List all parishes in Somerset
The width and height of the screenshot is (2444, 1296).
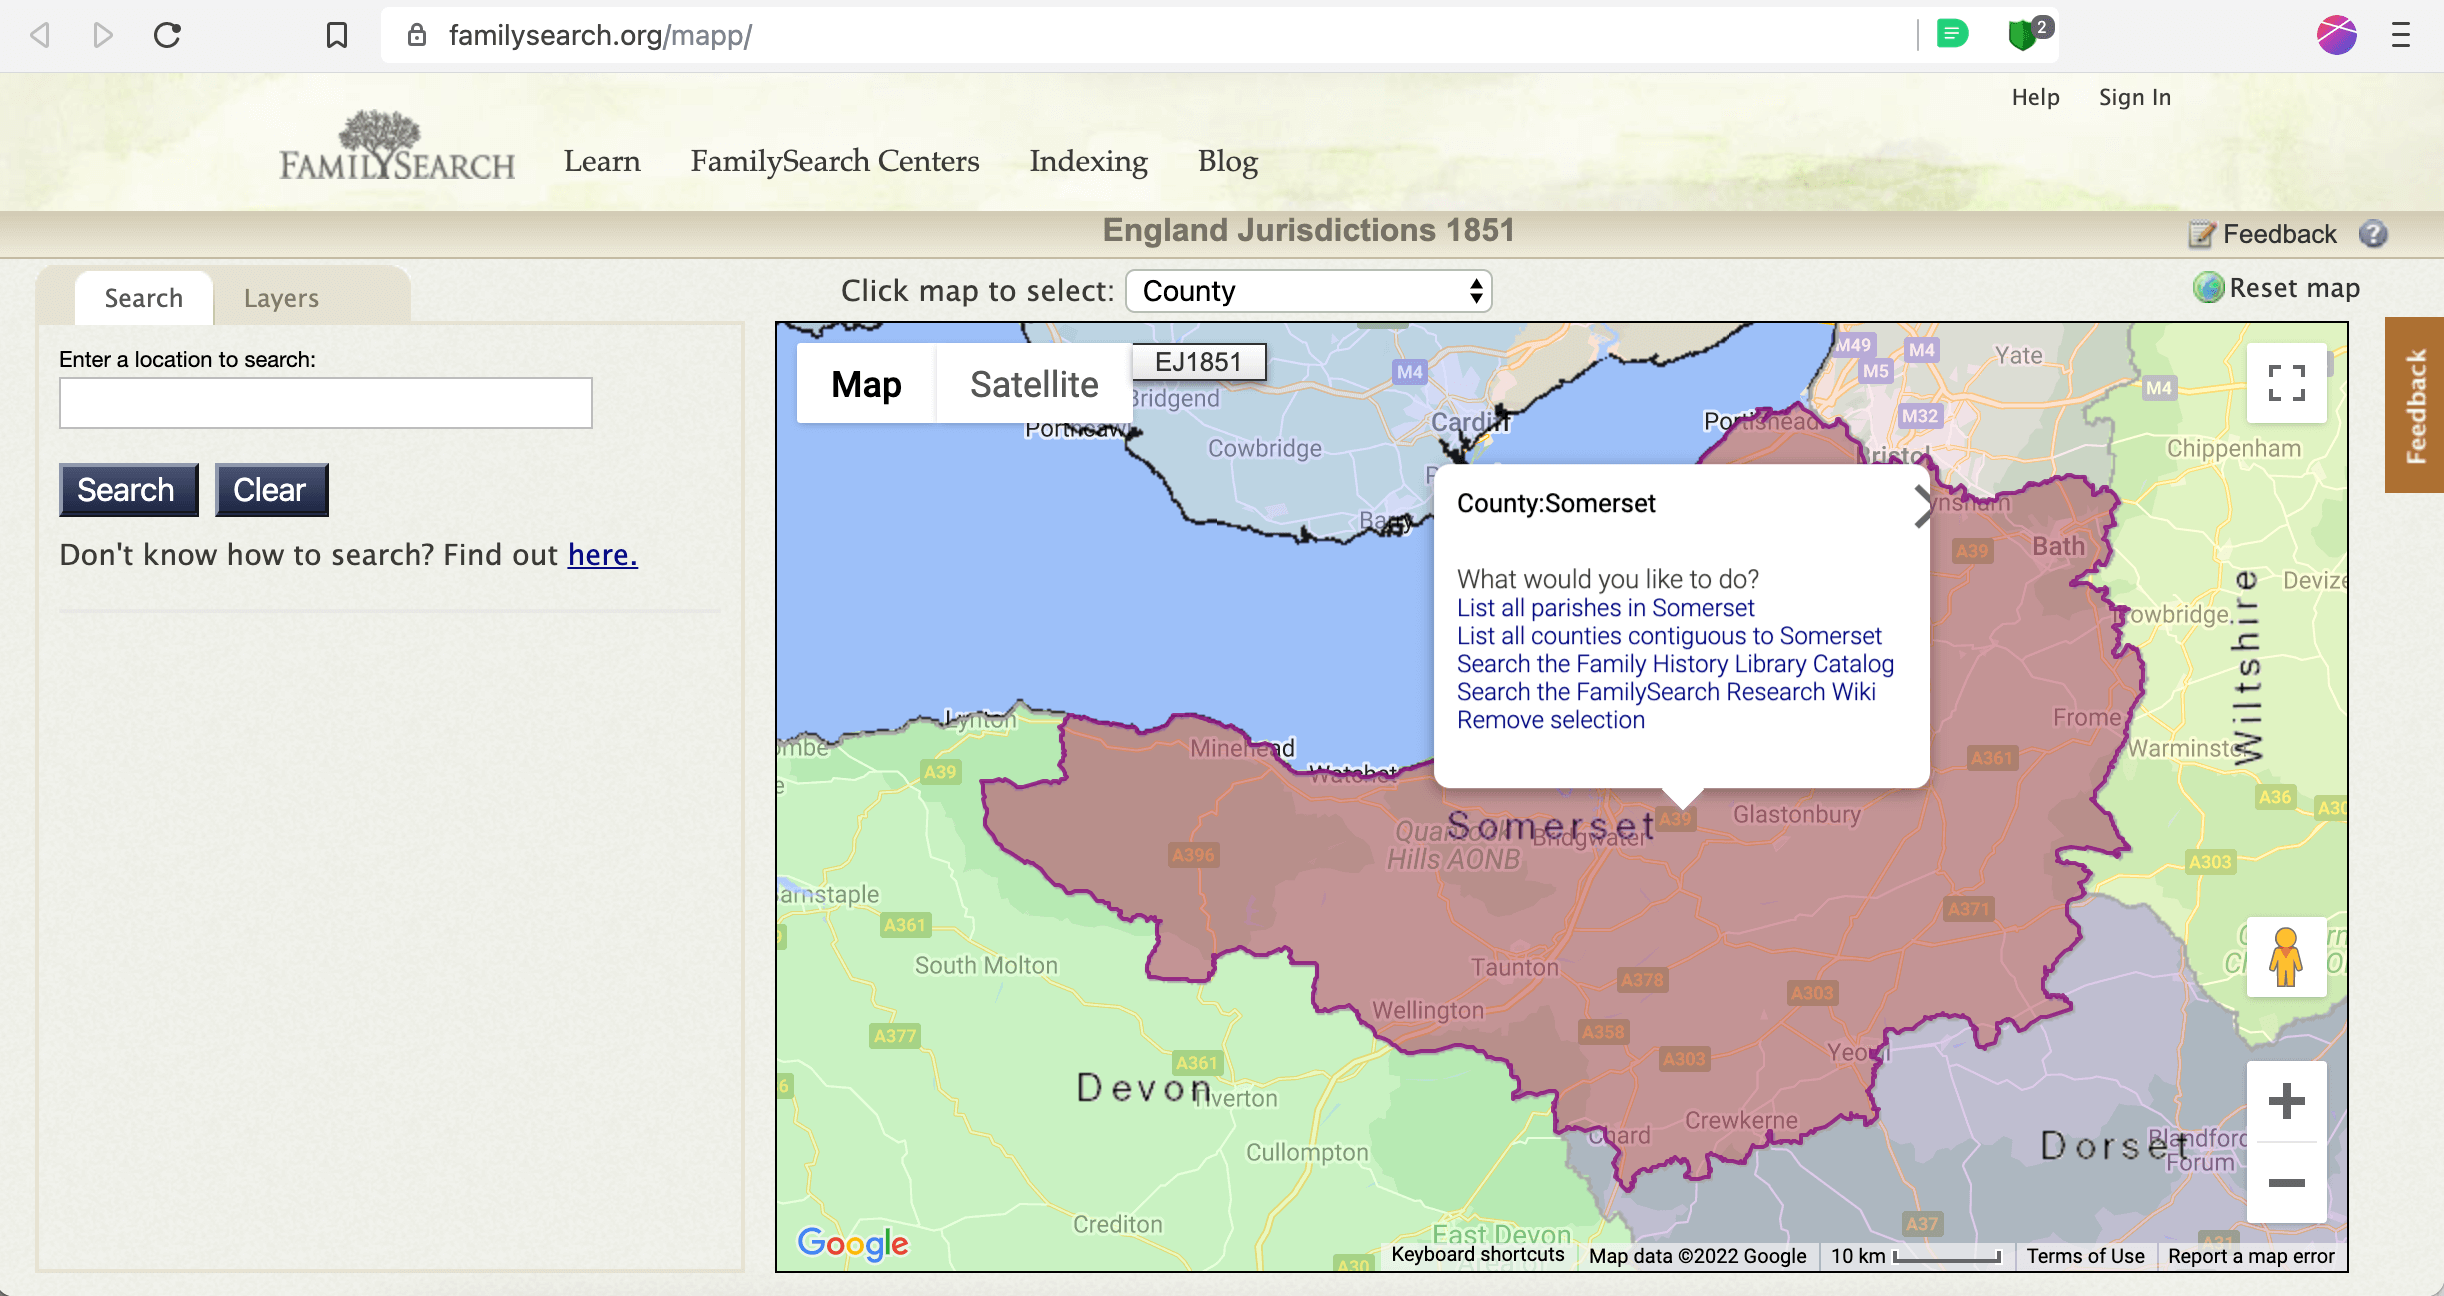[x=1605, y=608]
